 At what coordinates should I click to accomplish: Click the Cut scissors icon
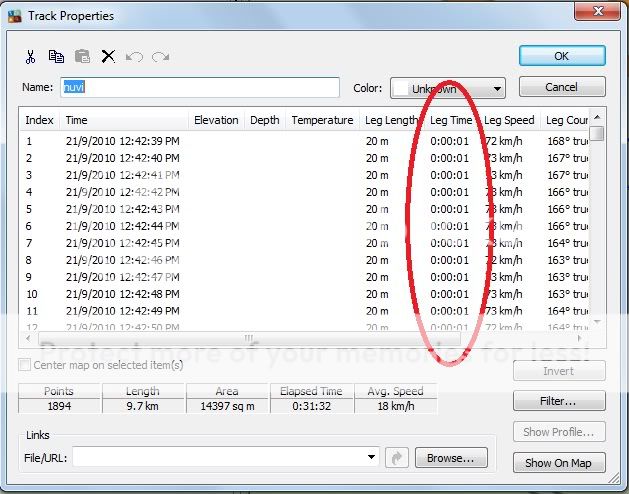31,57
